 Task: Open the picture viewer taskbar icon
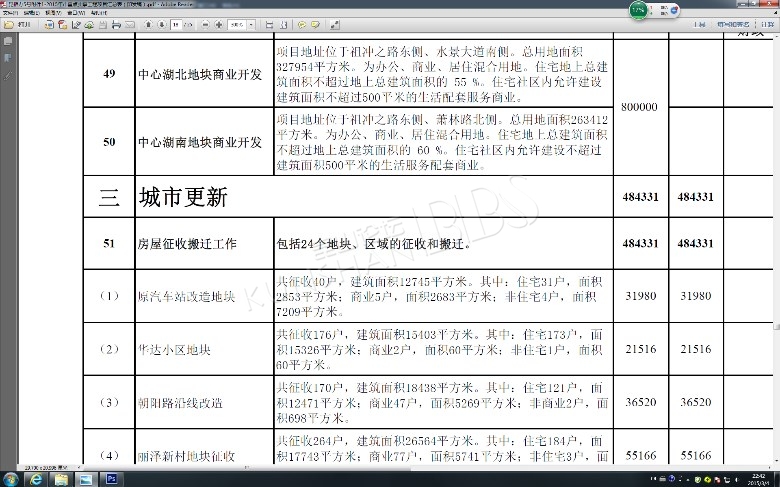tap(86, 480)
